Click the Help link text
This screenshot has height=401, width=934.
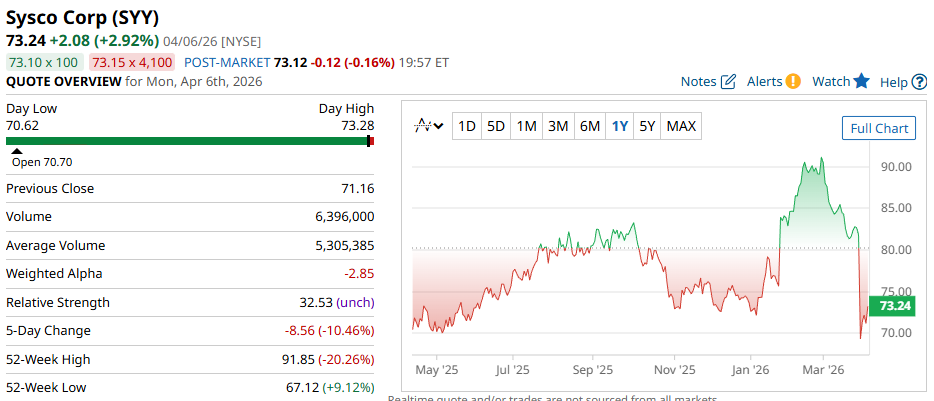[893, 82]
